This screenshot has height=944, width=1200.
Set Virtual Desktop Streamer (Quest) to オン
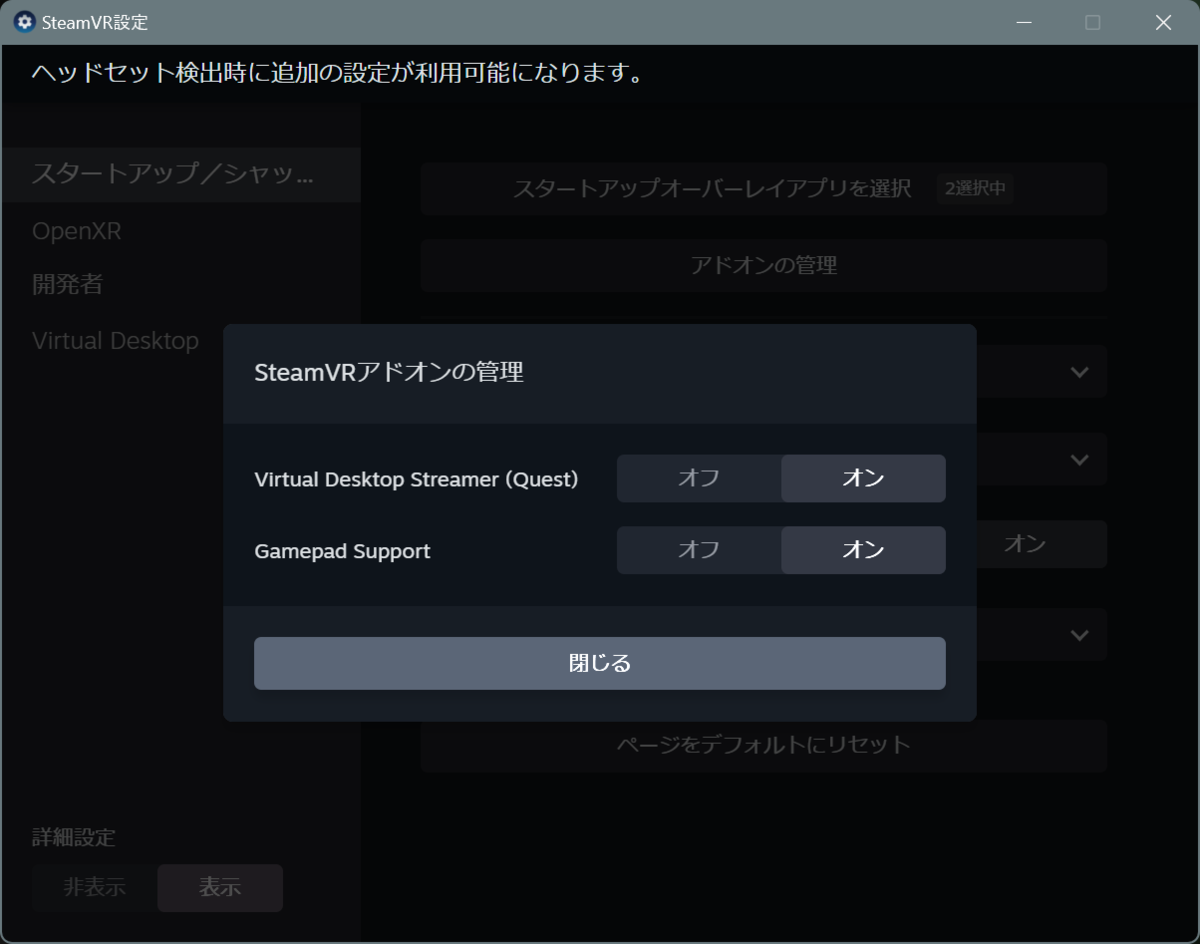(x=863, y=478)
